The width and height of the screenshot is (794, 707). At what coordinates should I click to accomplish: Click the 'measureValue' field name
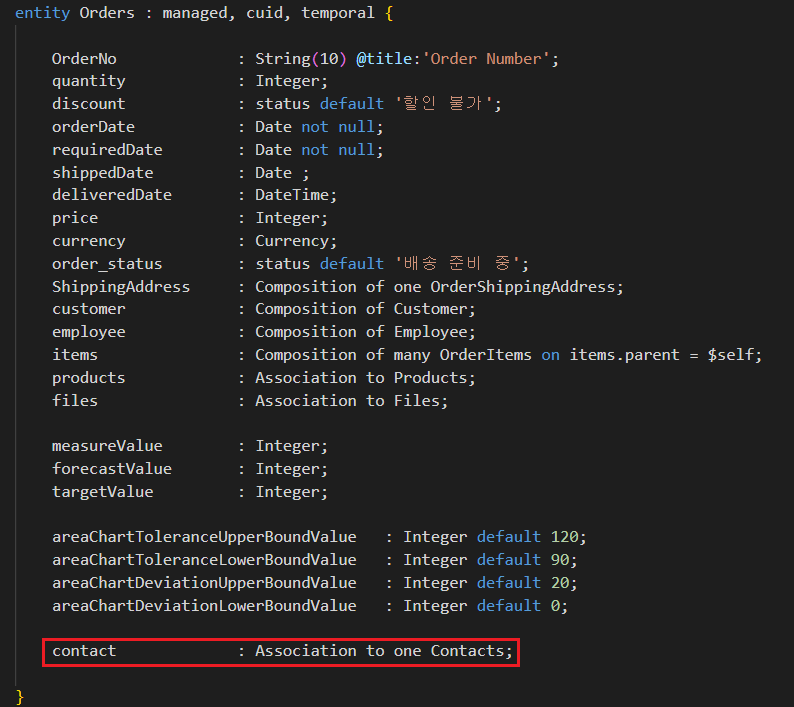point(107,446)
